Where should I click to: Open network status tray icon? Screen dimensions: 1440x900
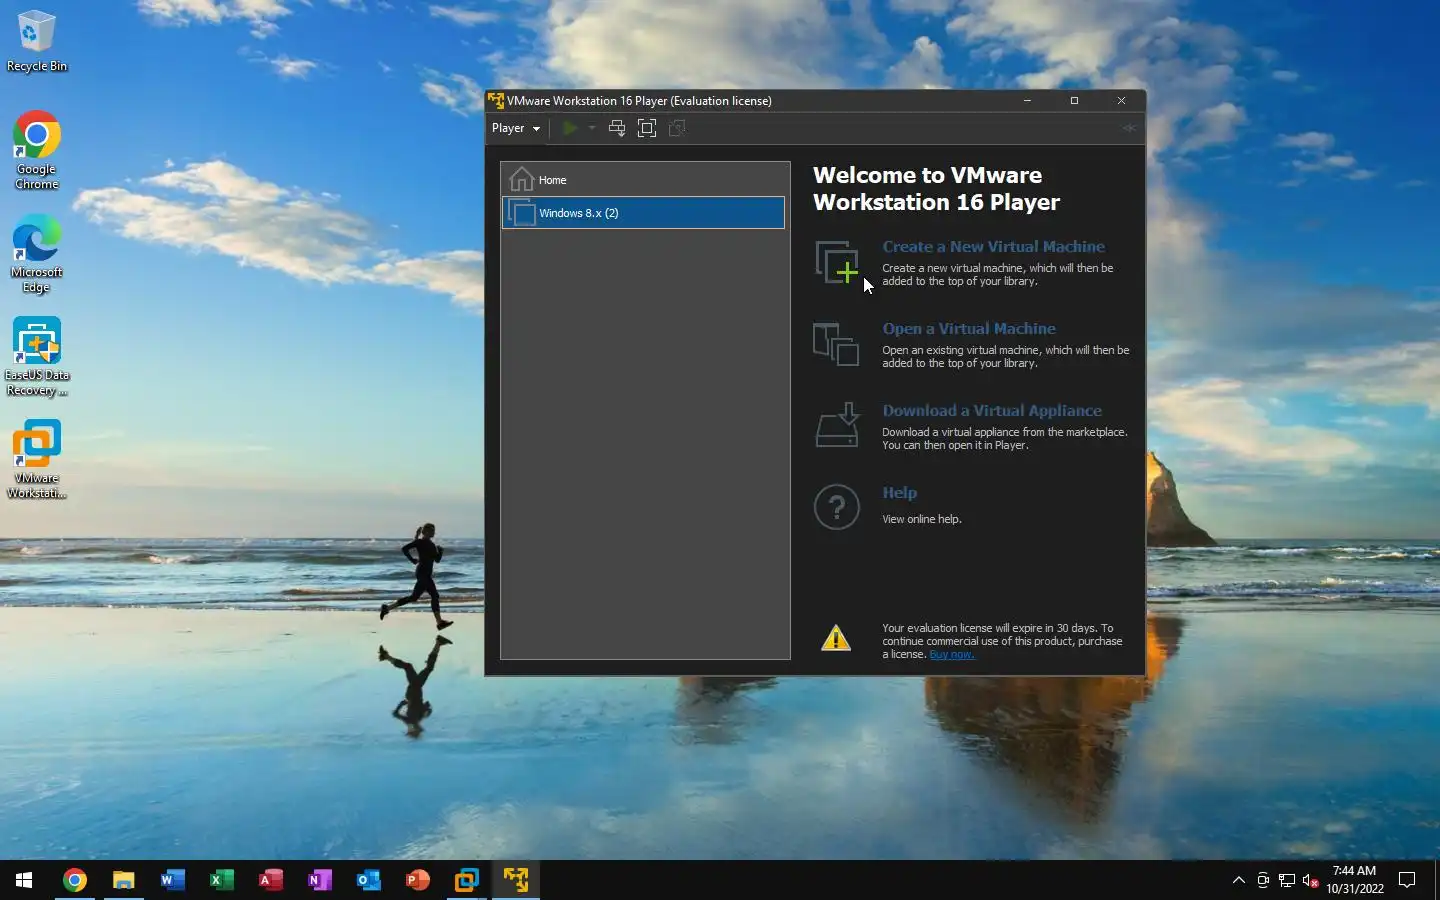tap(1287, 880)
